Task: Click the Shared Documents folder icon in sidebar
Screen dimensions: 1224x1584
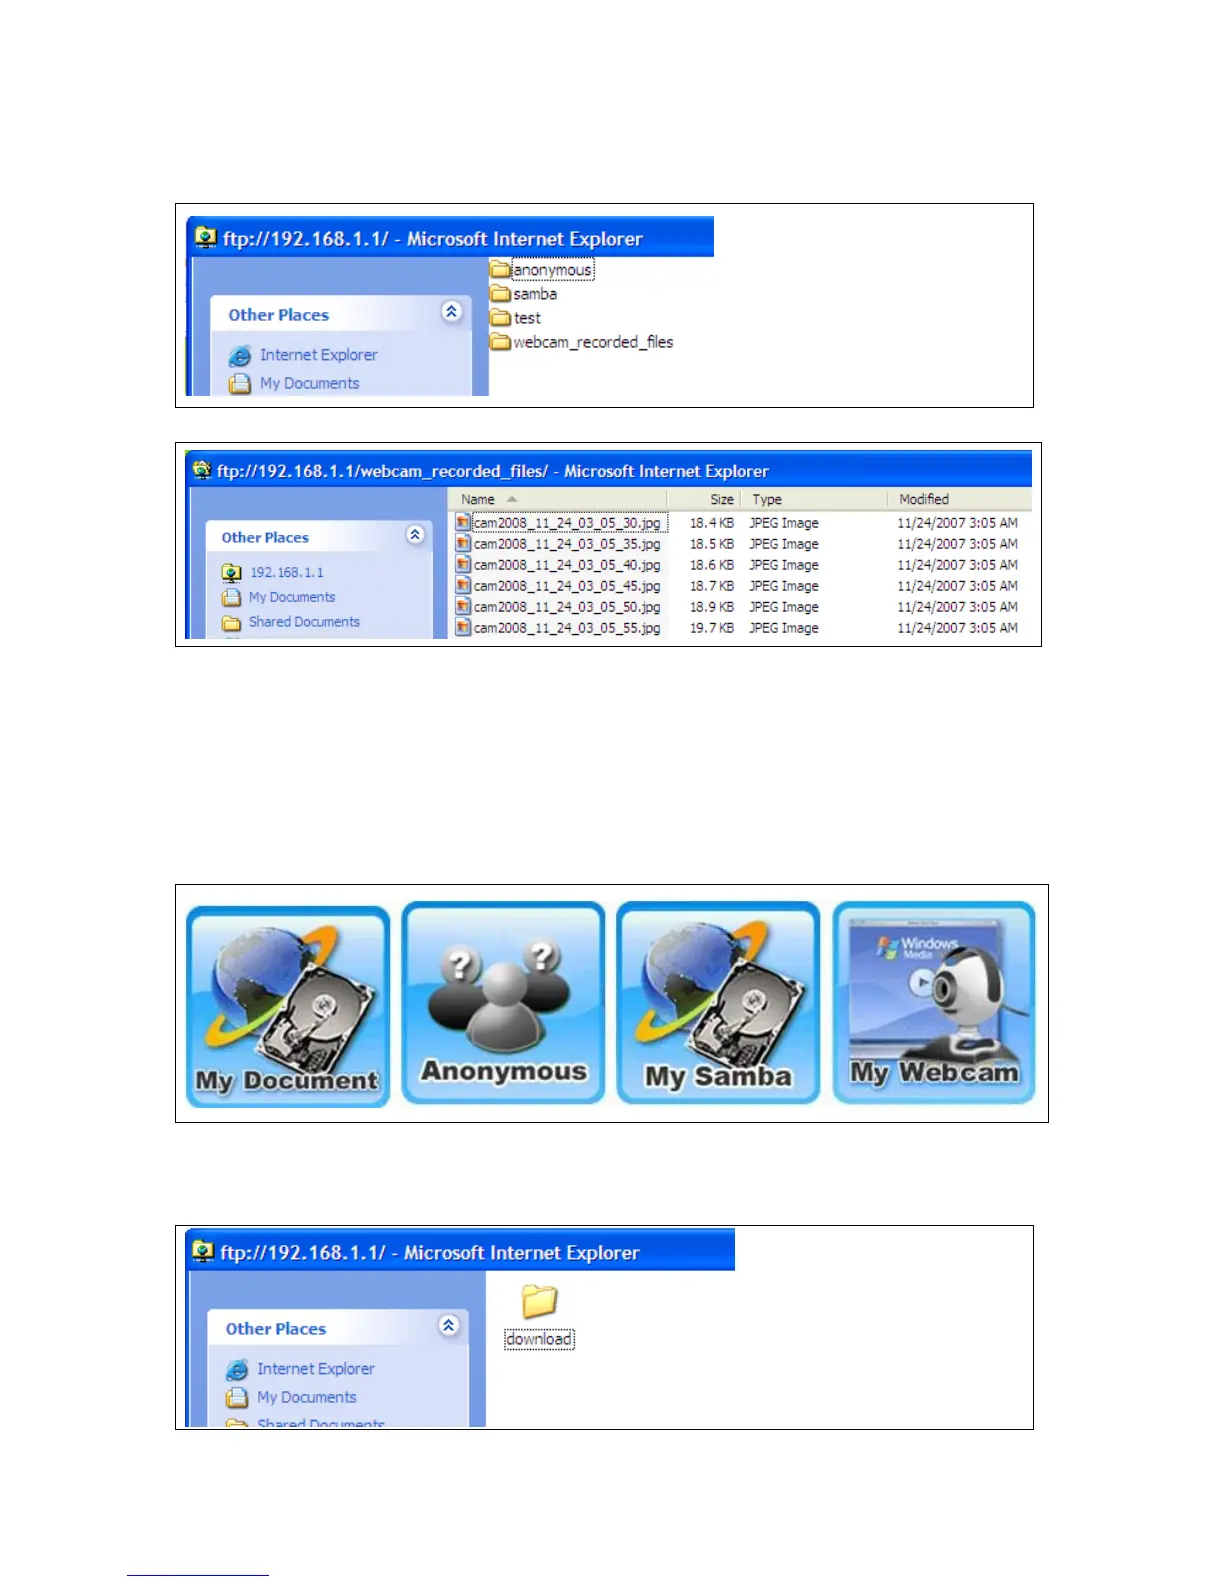Action: click(232, 623)
